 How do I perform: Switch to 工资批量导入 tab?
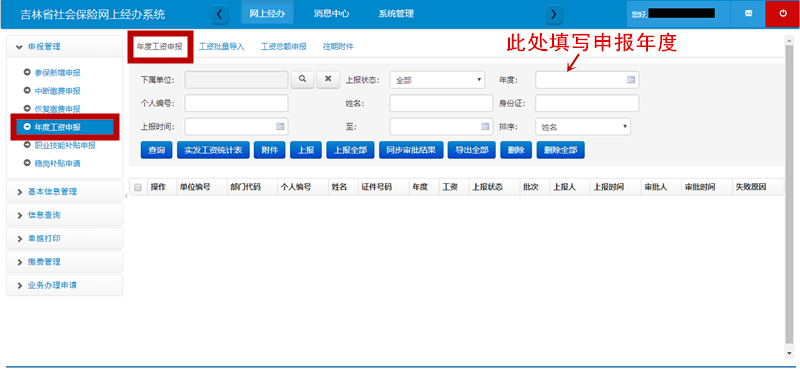pyautogui.click(x=222, y=46)
